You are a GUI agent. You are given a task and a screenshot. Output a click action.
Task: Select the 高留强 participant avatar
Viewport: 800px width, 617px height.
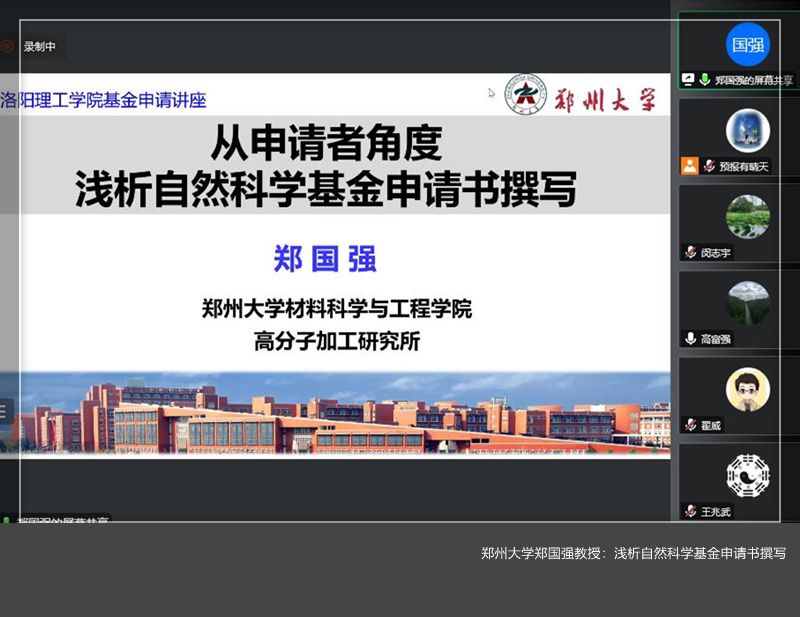pos(747,303)
